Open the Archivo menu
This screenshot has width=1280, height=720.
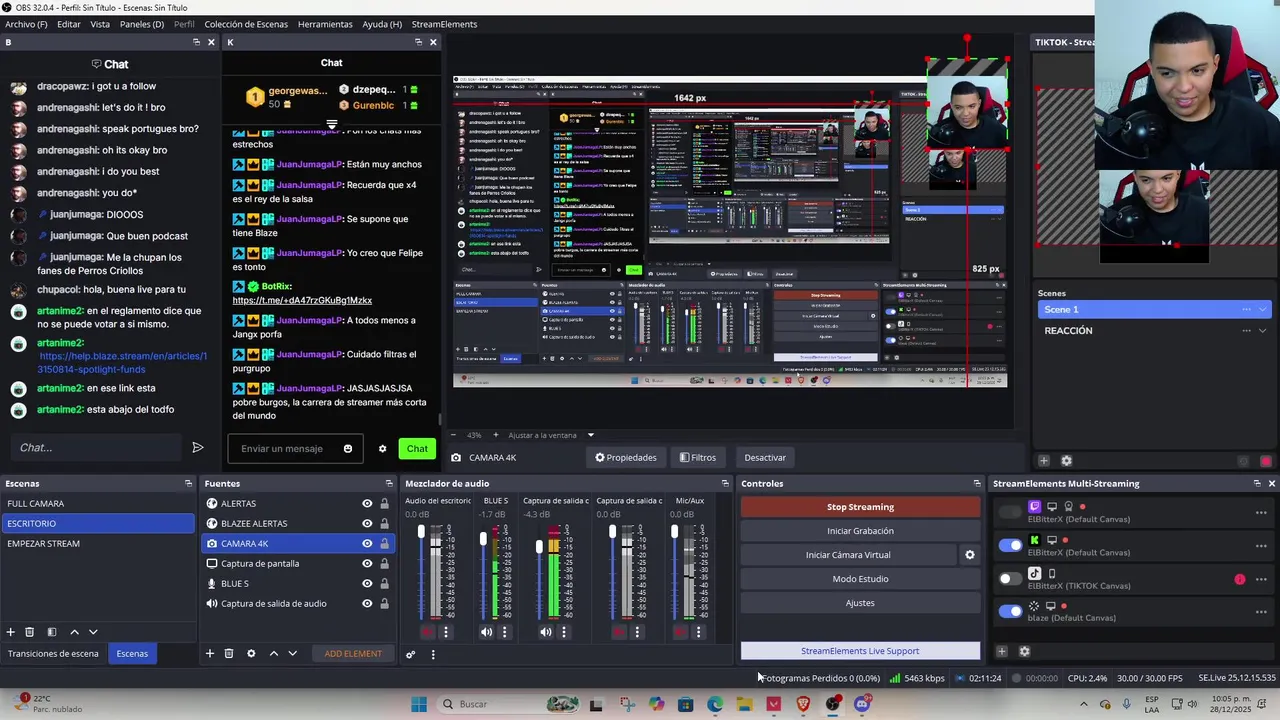[x=26, y=24]
